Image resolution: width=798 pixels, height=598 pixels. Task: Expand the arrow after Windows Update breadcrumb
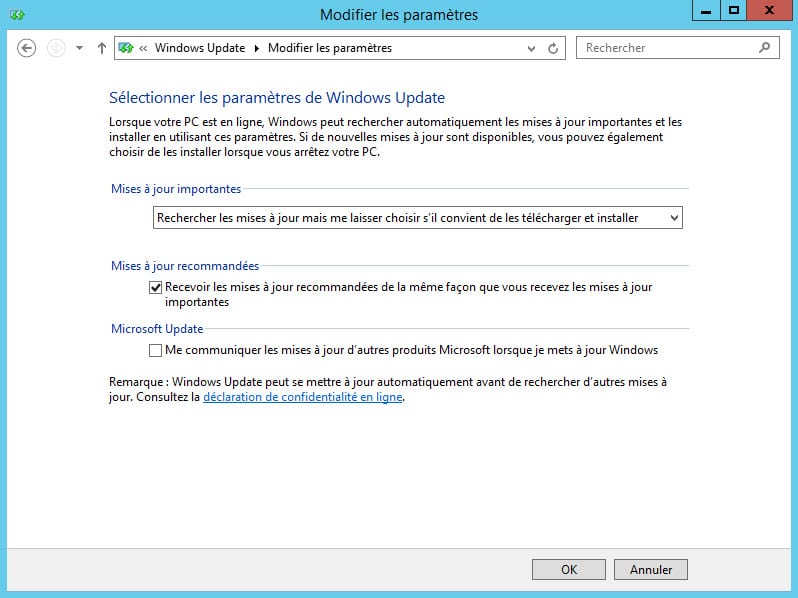(x=256, y=48)
